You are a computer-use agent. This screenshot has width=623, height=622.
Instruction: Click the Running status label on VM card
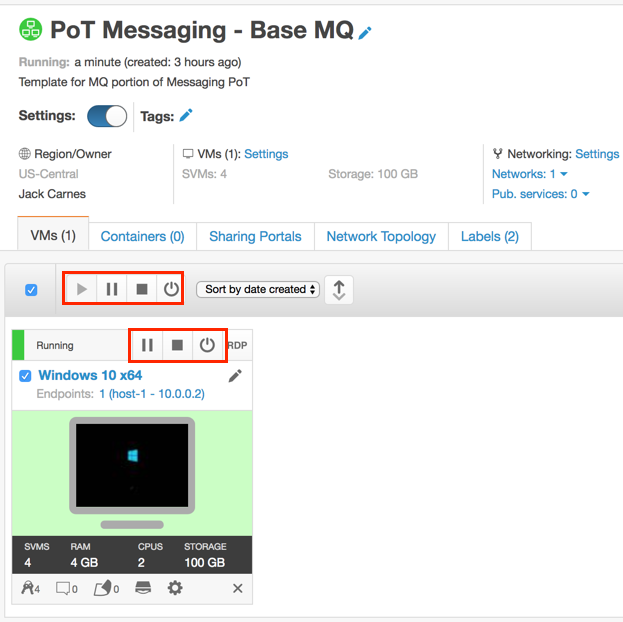tap(55, 345)
